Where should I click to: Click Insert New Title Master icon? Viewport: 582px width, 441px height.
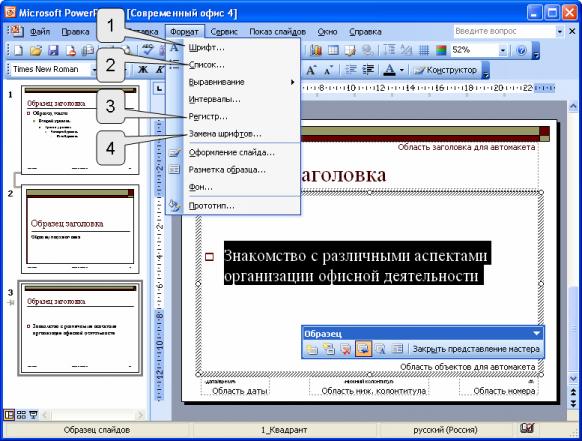(x=329, y=349)
